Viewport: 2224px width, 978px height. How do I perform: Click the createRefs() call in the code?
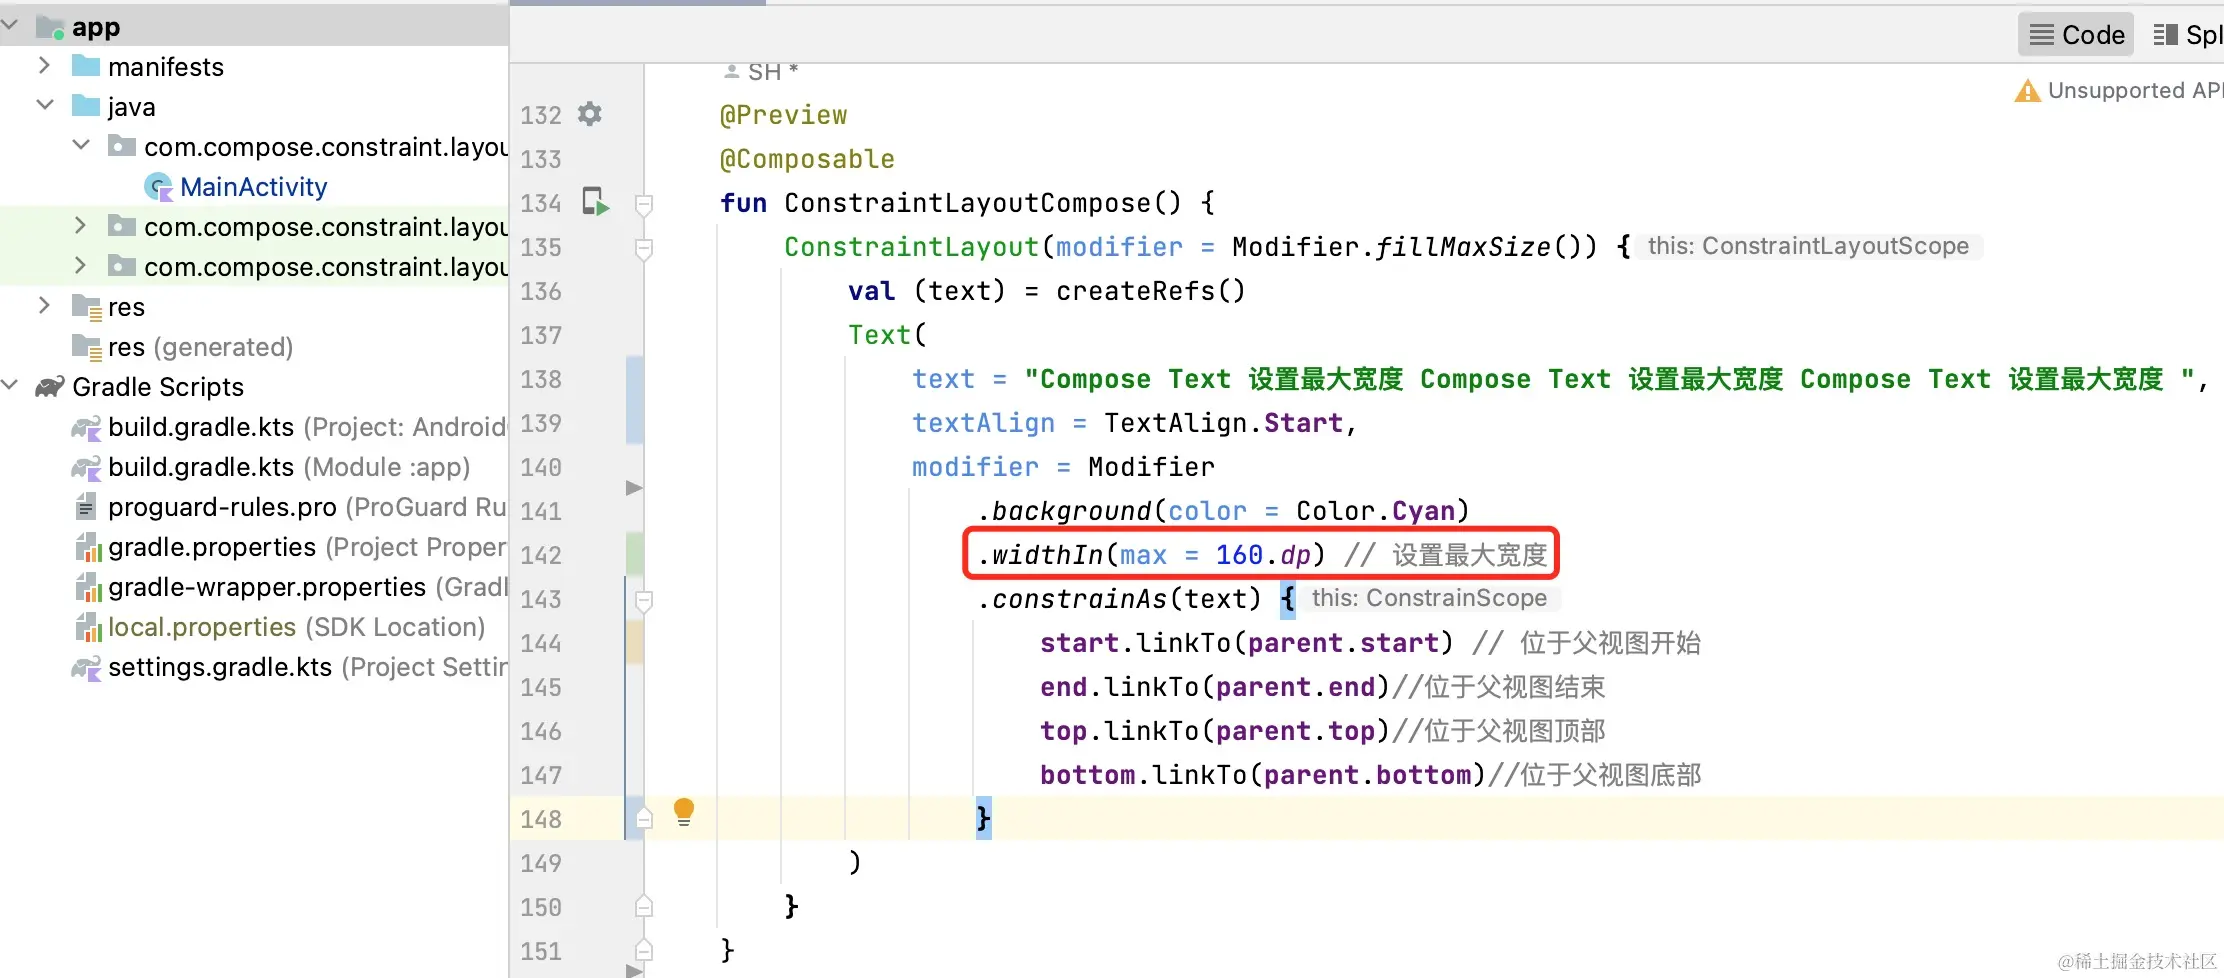(x=1151, y=291)
